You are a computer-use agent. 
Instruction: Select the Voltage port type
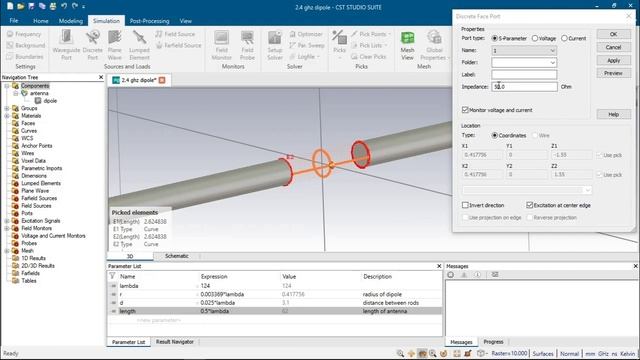(x=535, y=38)
